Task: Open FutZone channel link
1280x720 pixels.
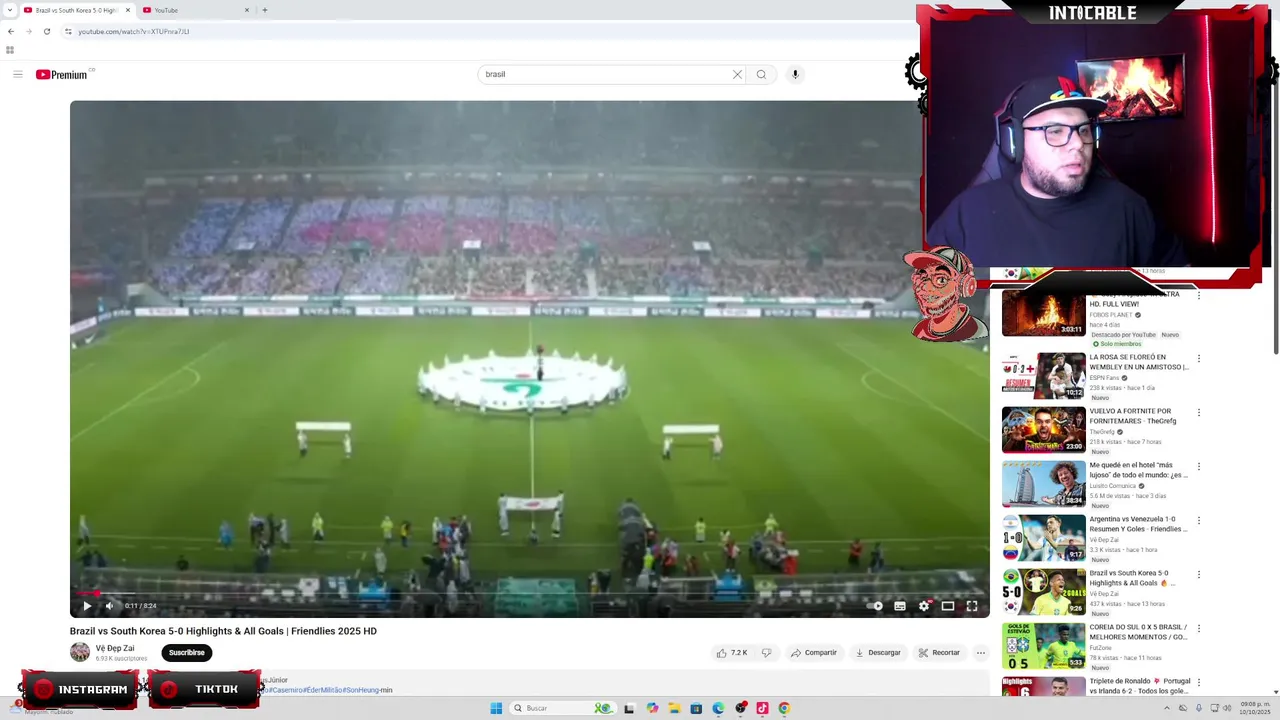Action: point(1100,648)
